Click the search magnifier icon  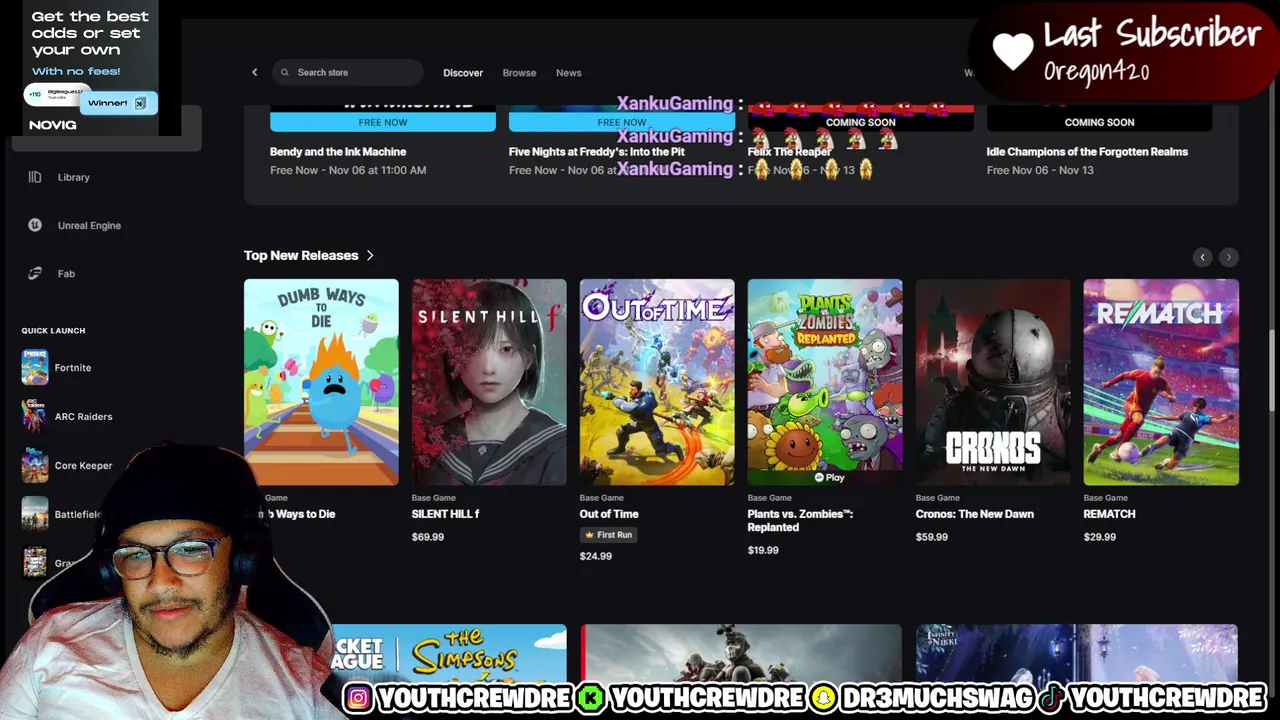click(284, 72)
